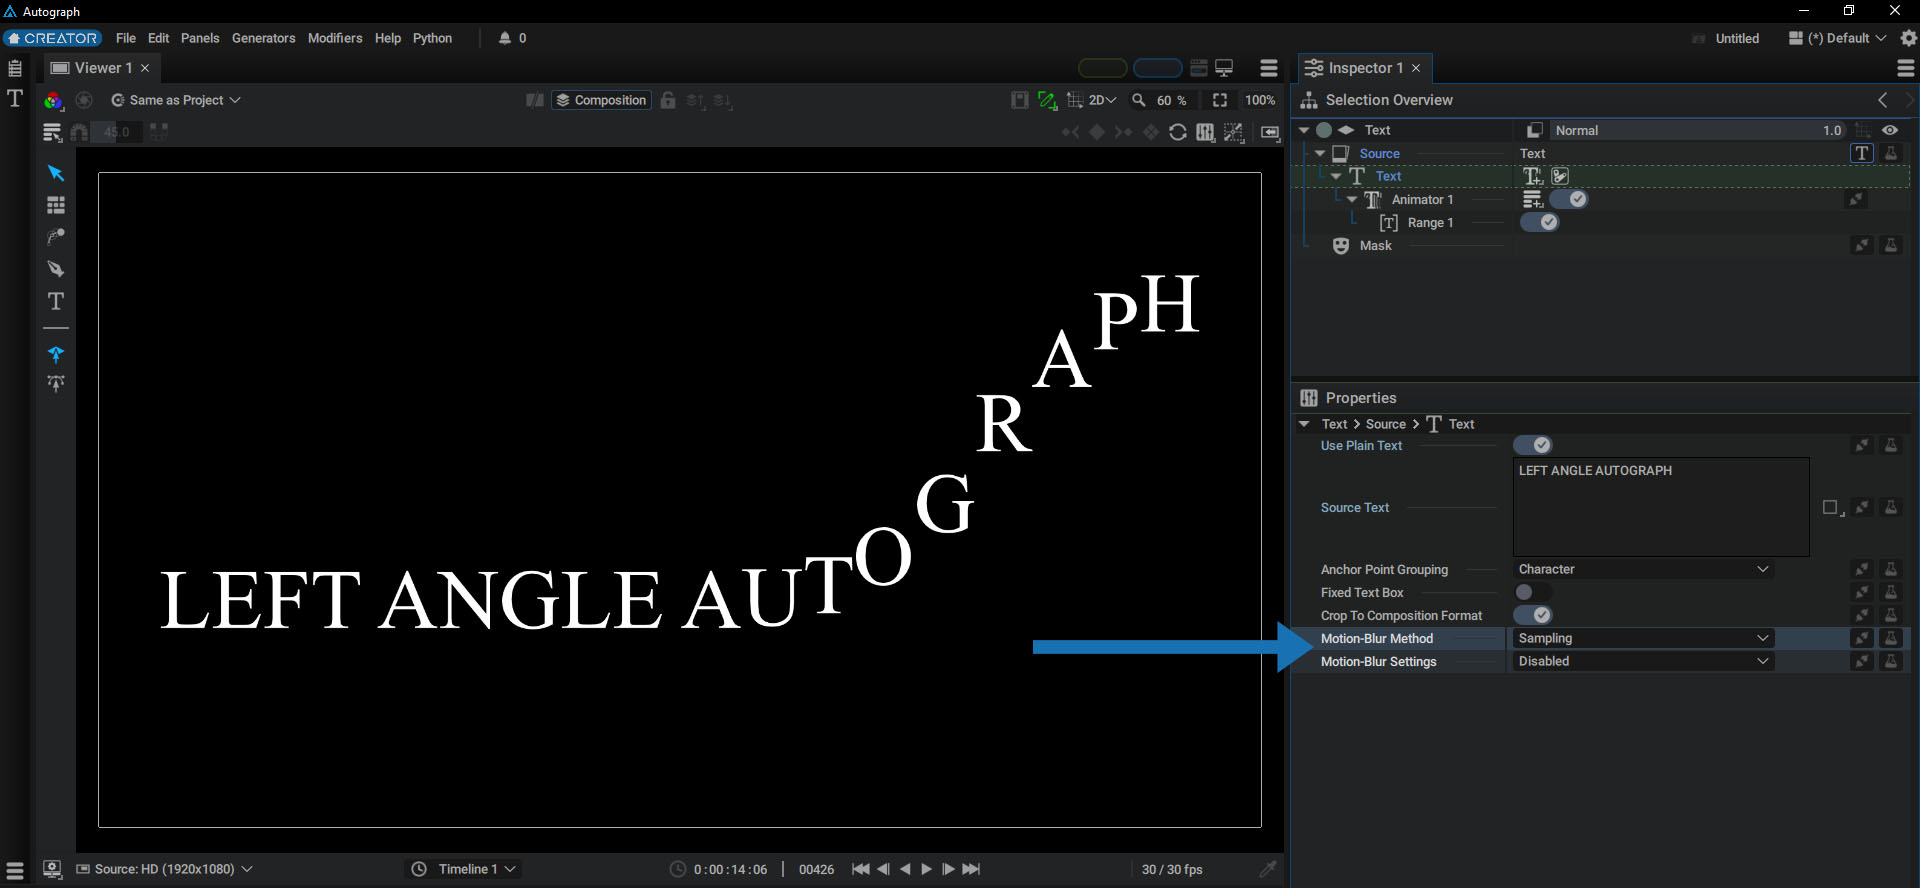
Task: Enable the Fixed Text Box switch
Action: (1533, 592)
